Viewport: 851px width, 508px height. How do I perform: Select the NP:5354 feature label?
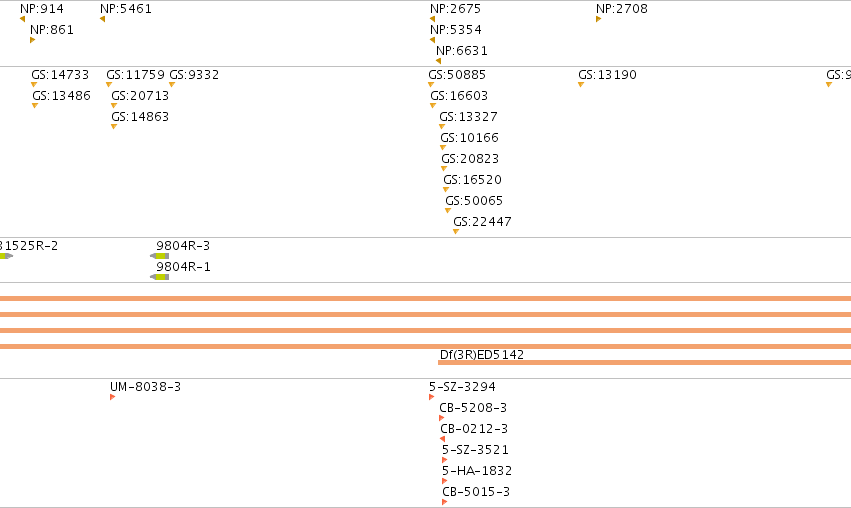tap(456, 30)
